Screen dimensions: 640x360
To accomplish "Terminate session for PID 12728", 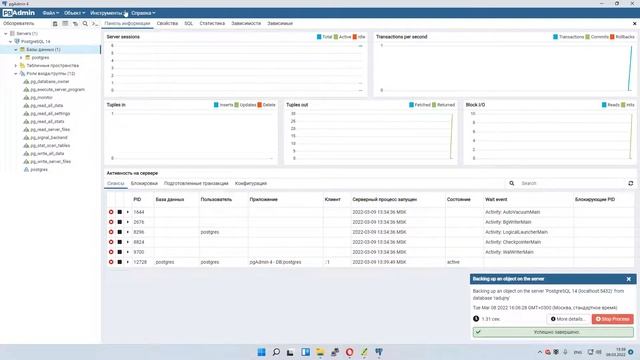I will [x=111, y=262].
